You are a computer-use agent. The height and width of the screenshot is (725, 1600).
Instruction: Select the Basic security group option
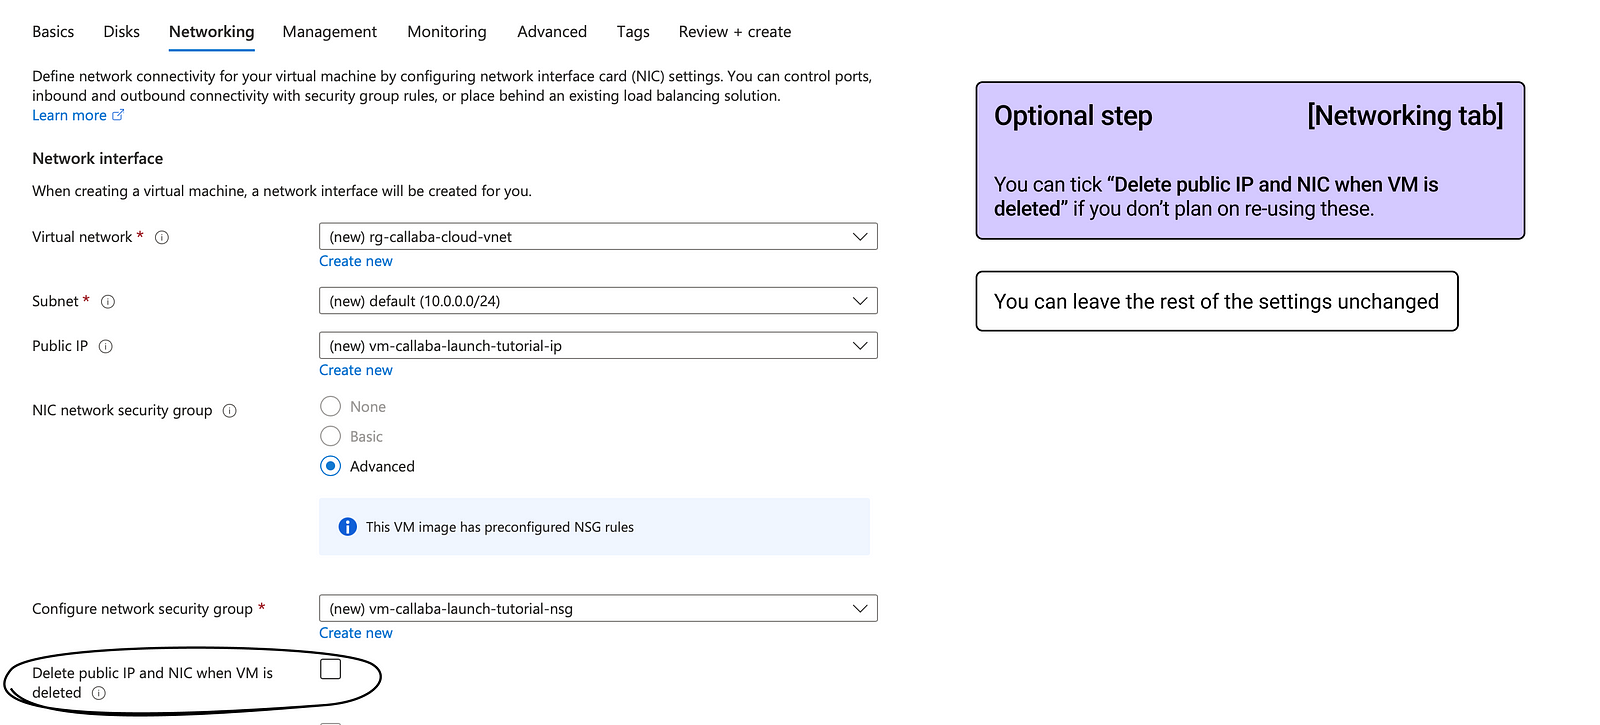pos(331,436)
